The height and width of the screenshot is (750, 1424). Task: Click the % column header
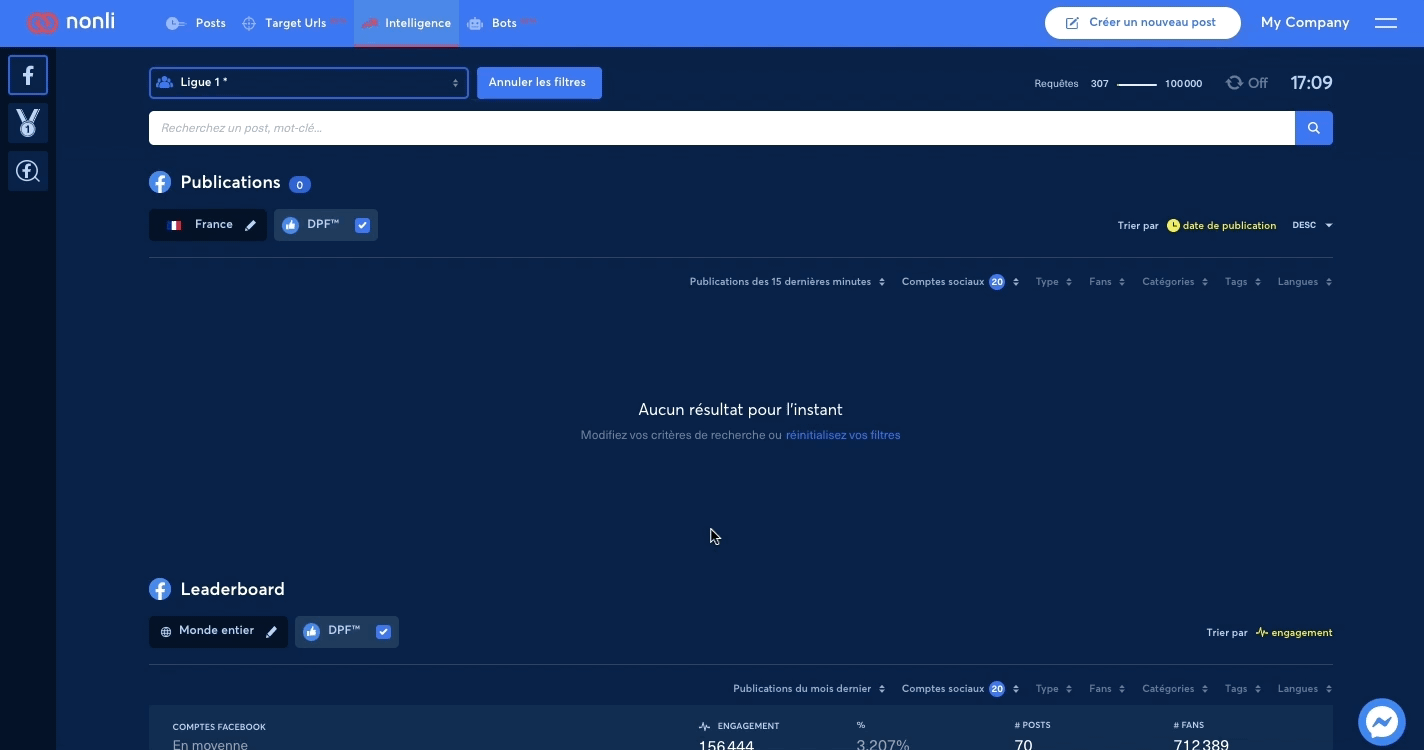click(860, 725)
